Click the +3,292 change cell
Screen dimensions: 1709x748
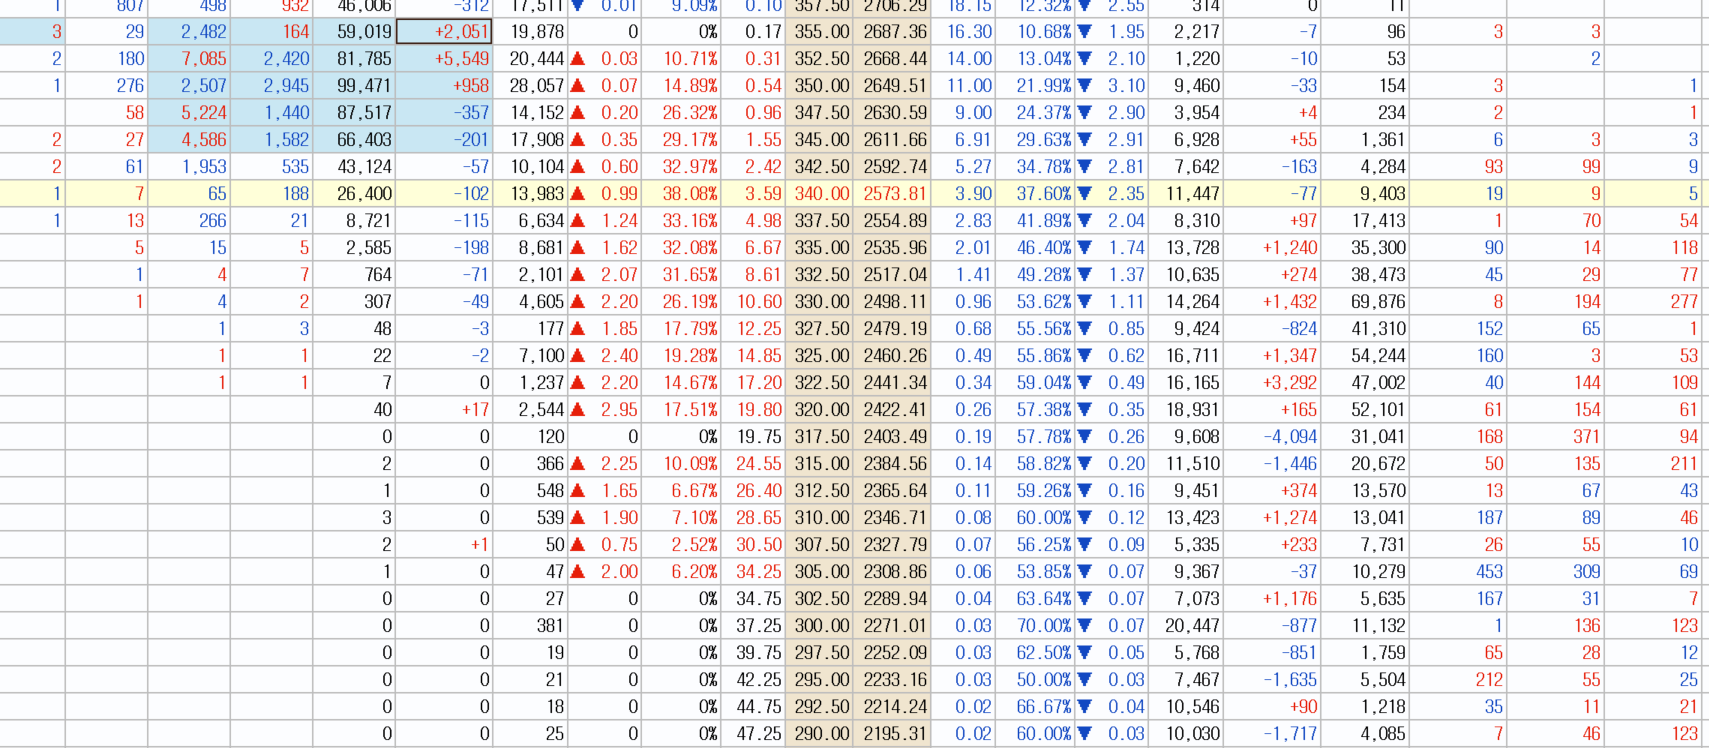(1275, 383)
